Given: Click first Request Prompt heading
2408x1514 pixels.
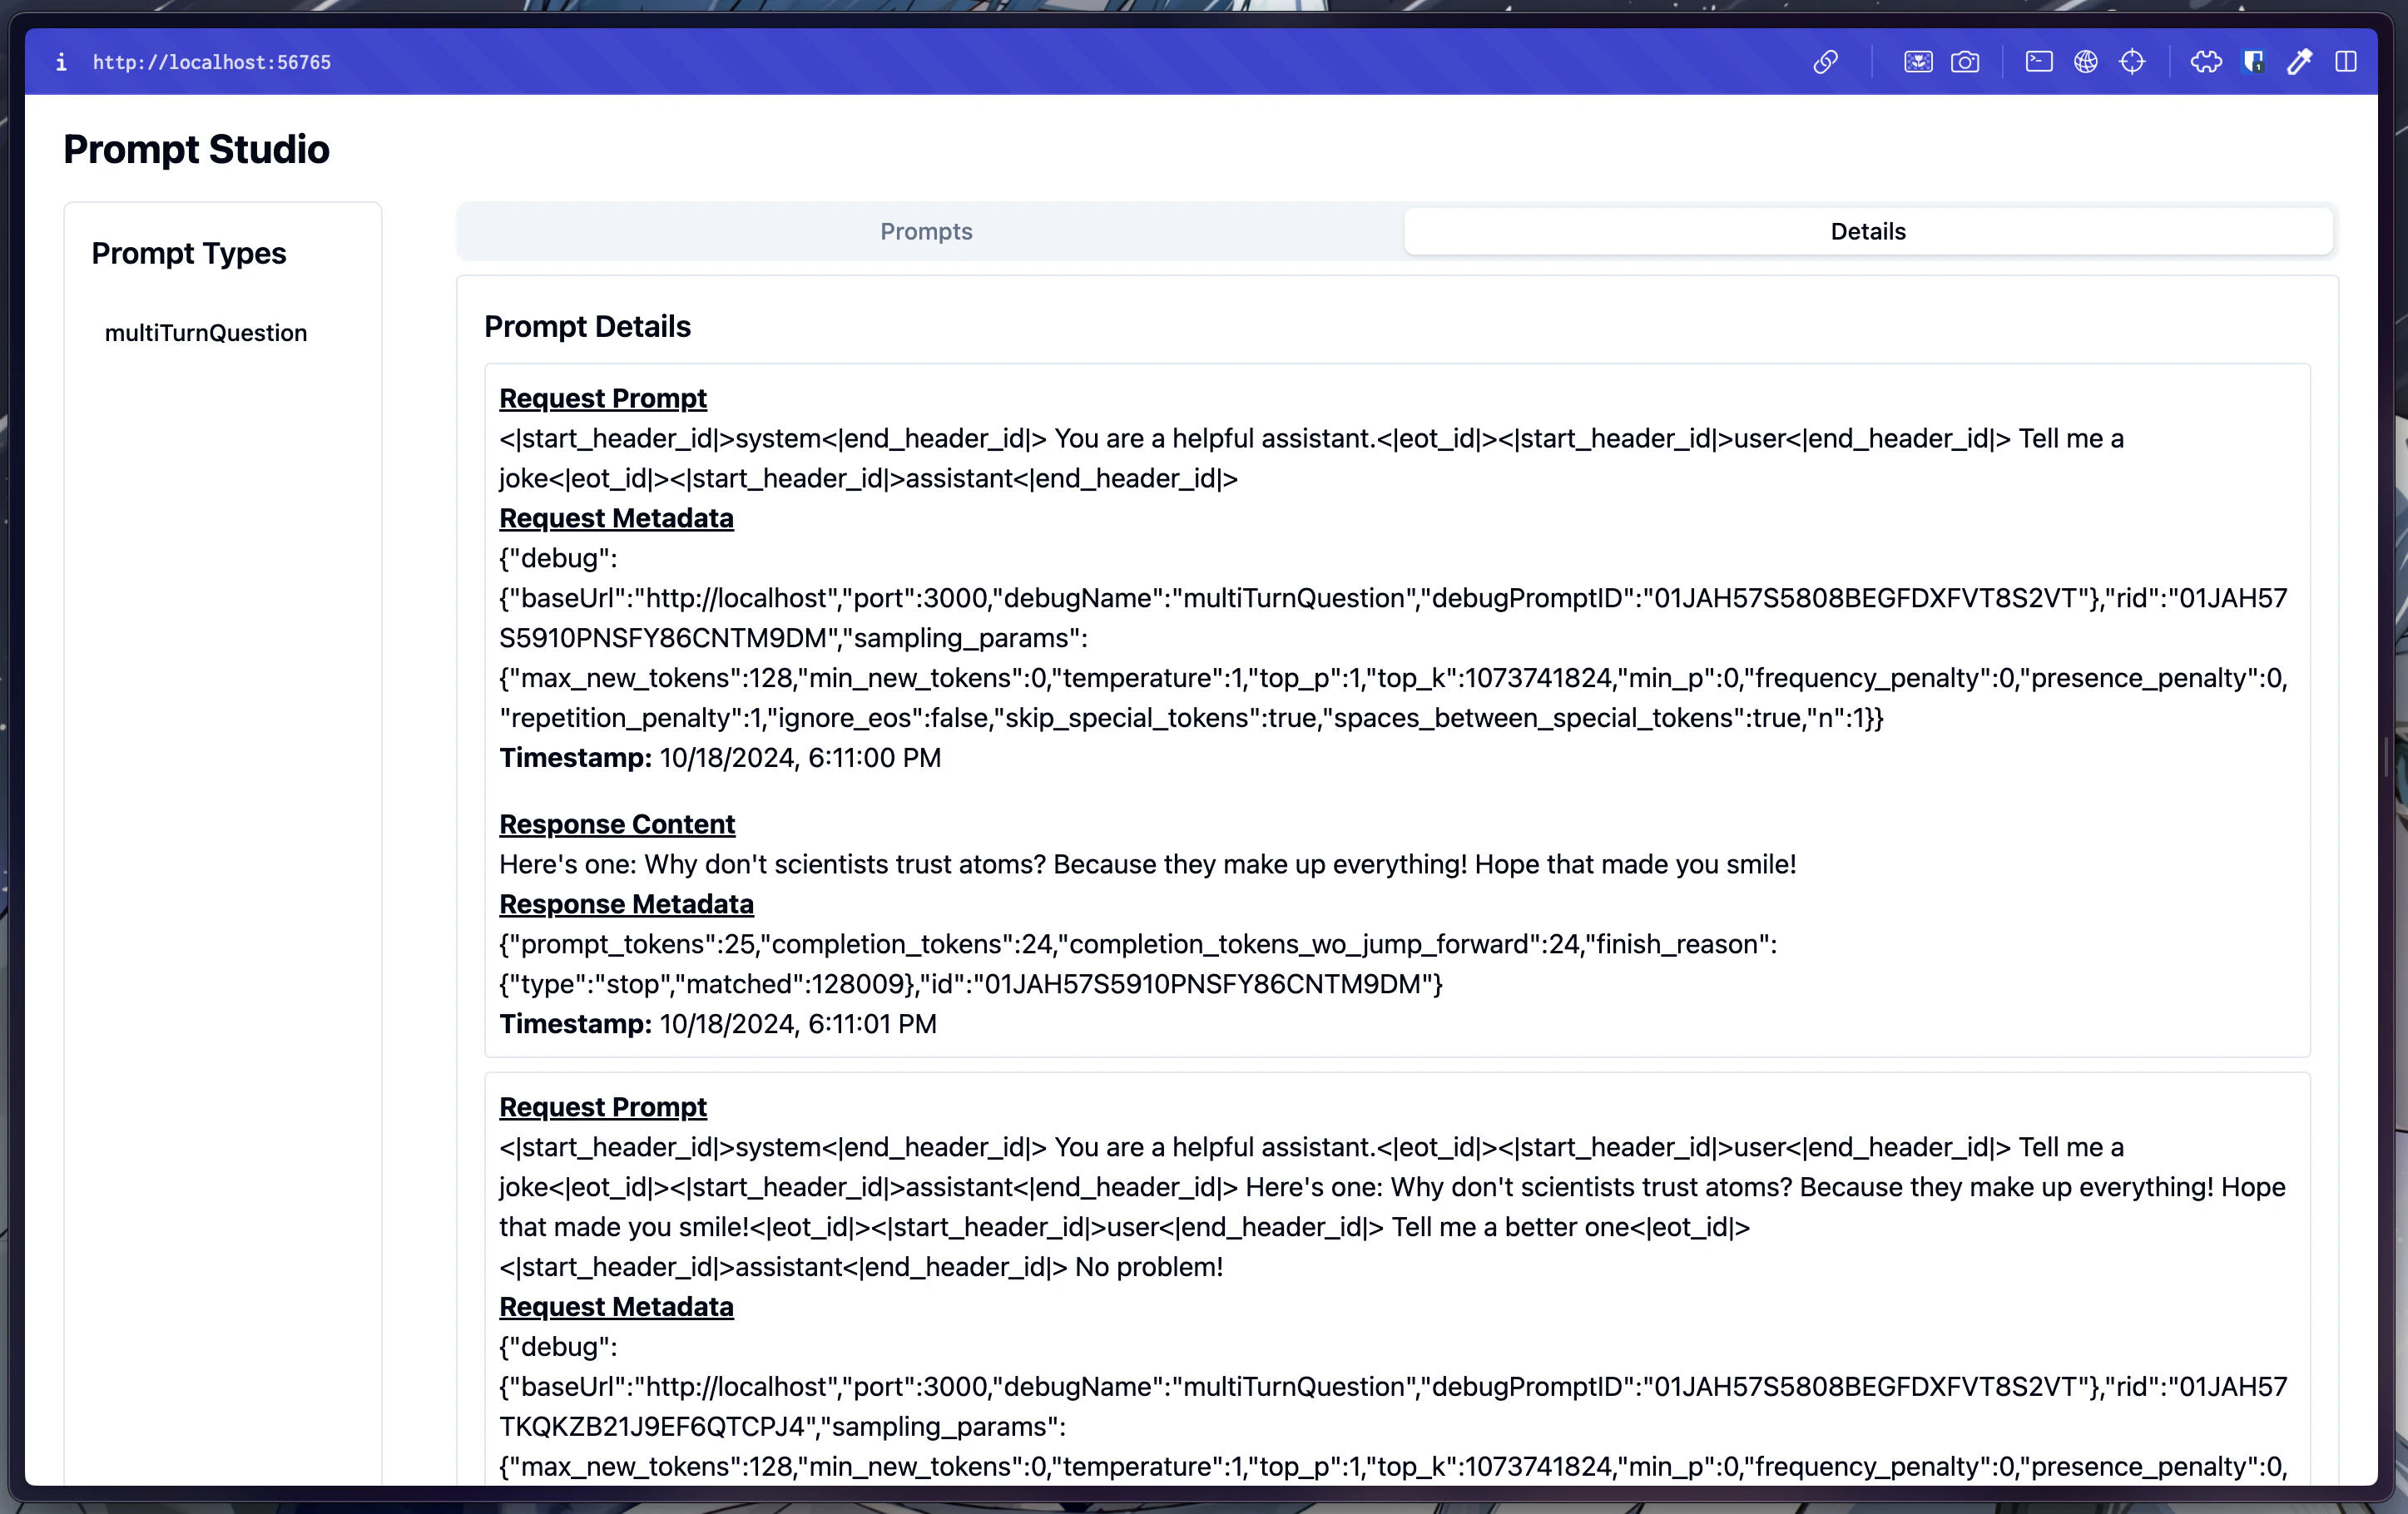Looking at the screenshot, I should (x=603, y=398).
